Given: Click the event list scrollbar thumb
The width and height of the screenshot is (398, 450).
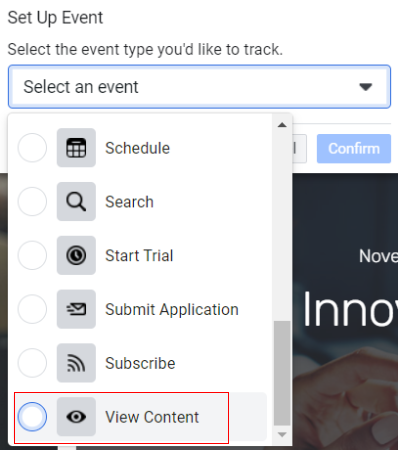Looking at the screenshot, I should (x=282, y=373).
